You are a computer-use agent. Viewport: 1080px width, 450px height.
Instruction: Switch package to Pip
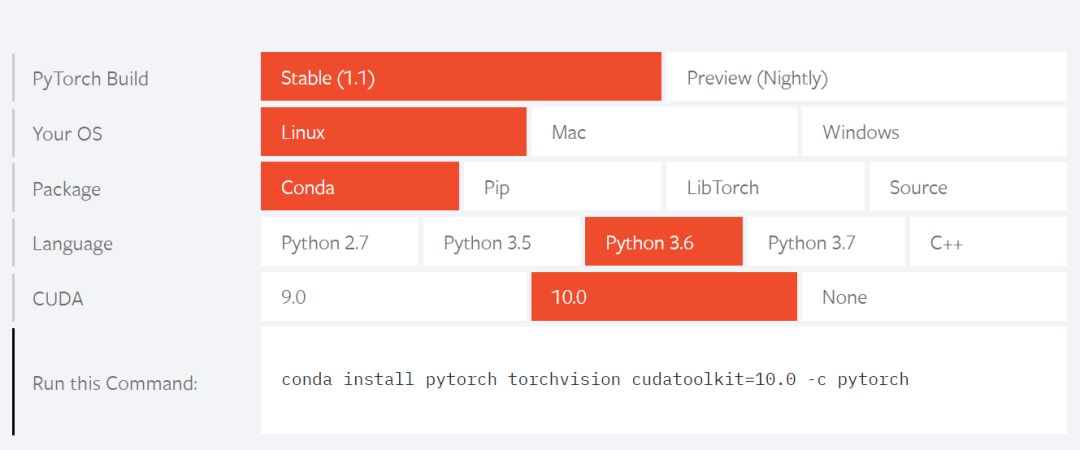tap(562, 186)
